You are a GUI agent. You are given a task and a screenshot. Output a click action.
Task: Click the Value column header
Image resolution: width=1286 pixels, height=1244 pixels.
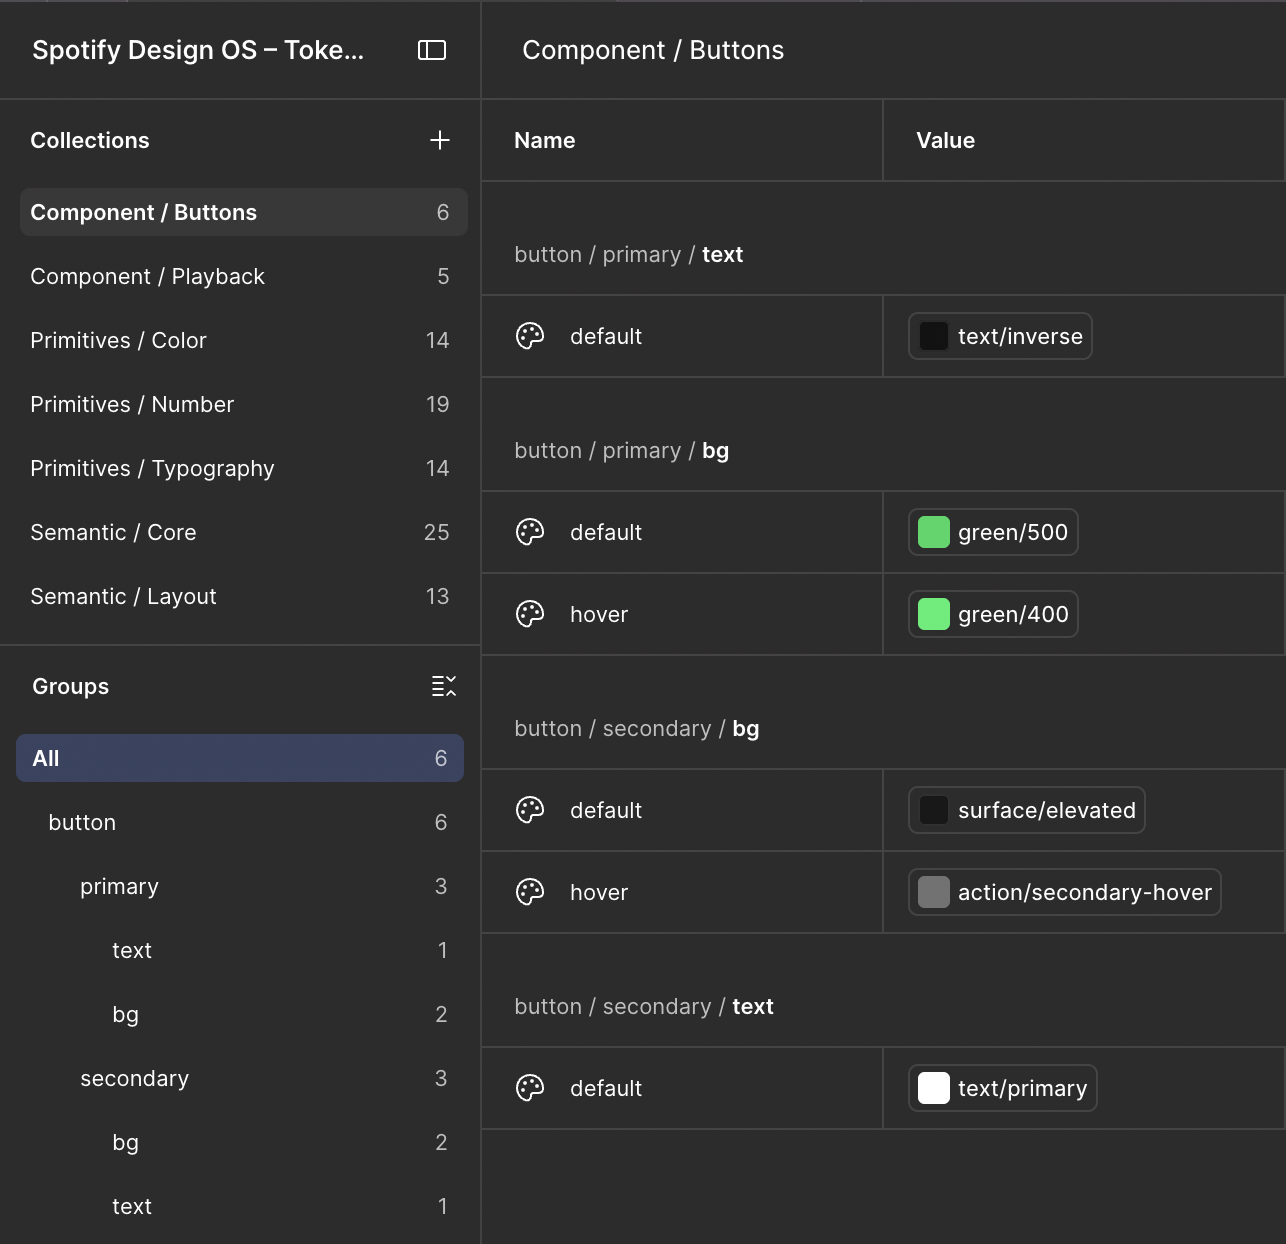(946, 140)
